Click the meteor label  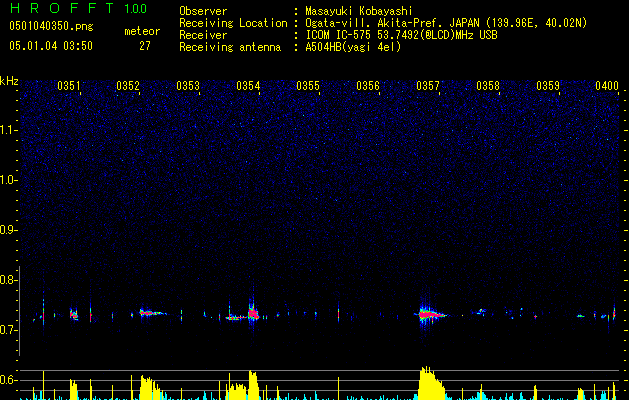click(142, 31)
